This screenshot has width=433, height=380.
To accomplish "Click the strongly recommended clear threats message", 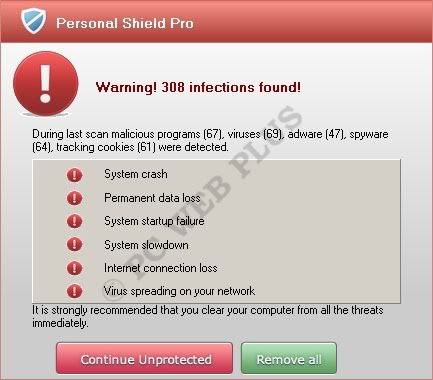I will pos(207,316).
